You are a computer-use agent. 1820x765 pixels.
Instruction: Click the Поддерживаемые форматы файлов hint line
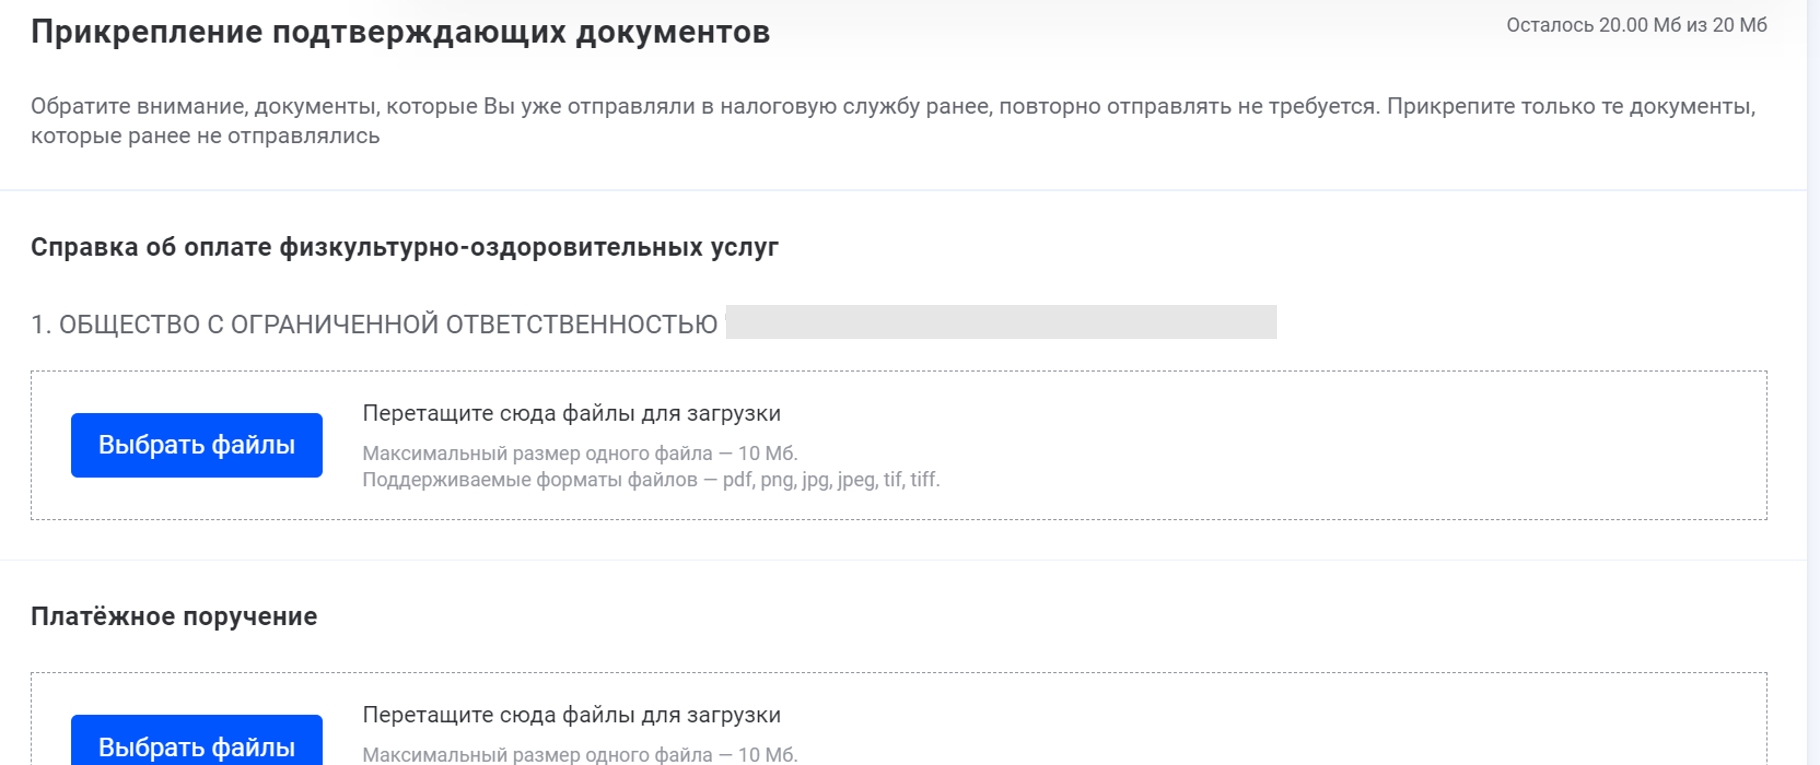(650, 480)
